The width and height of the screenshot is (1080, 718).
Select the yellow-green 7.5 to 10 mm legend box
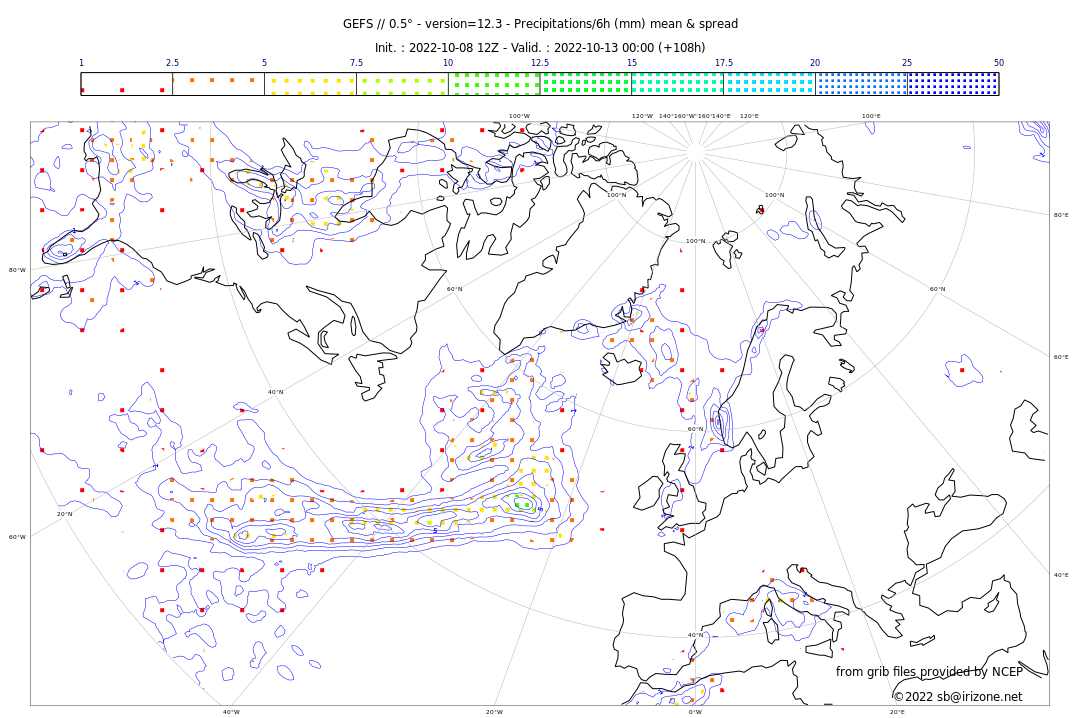(402, 84)
